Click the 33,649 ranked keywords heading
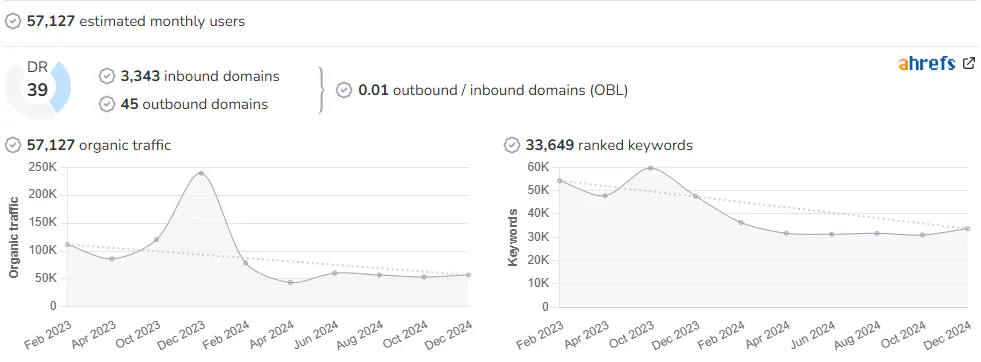The height and width of the screenshot is (362, 981). (x=609, y=145)
